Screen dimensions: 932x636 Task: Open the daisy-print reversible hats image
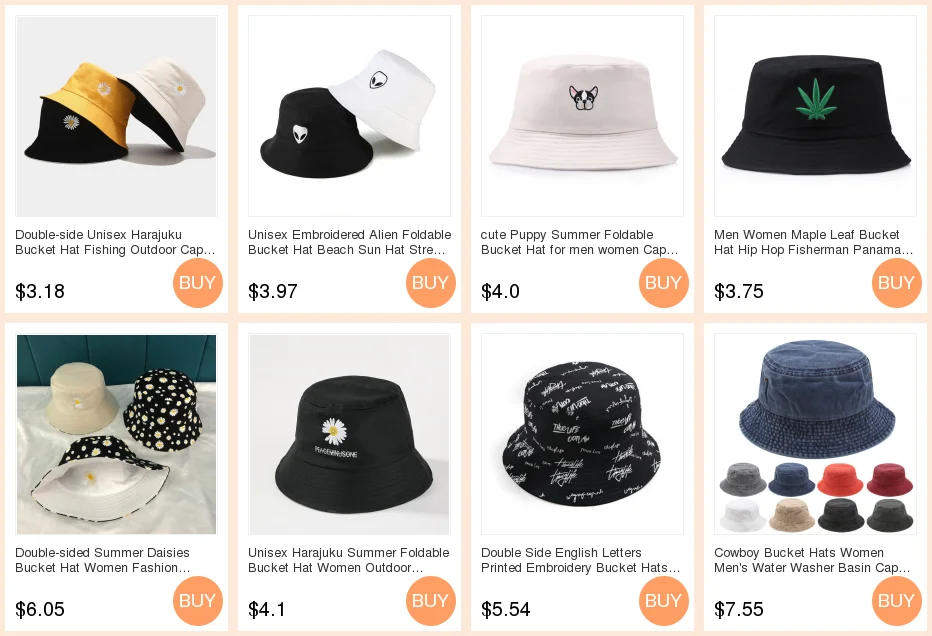point(116,434)
